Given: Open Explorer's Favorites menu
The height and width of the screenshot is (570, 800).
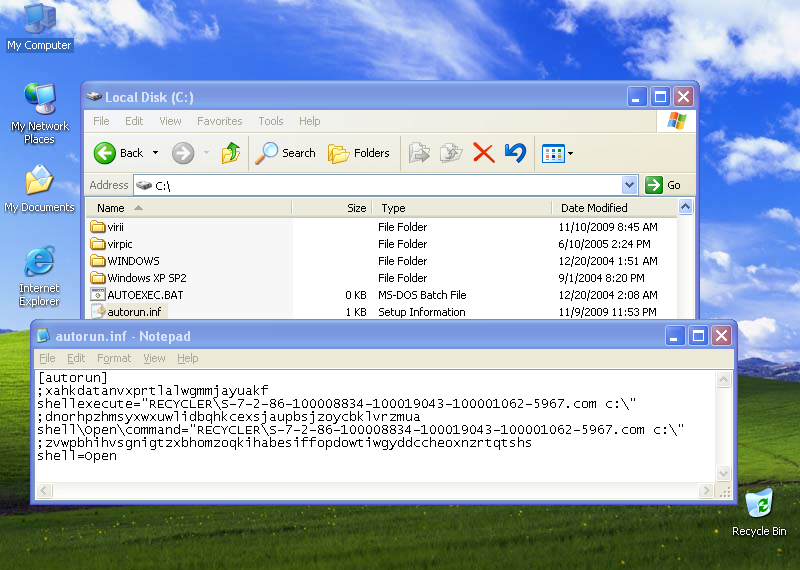Looking at the screenshot, I should click(x=220, y=121).
